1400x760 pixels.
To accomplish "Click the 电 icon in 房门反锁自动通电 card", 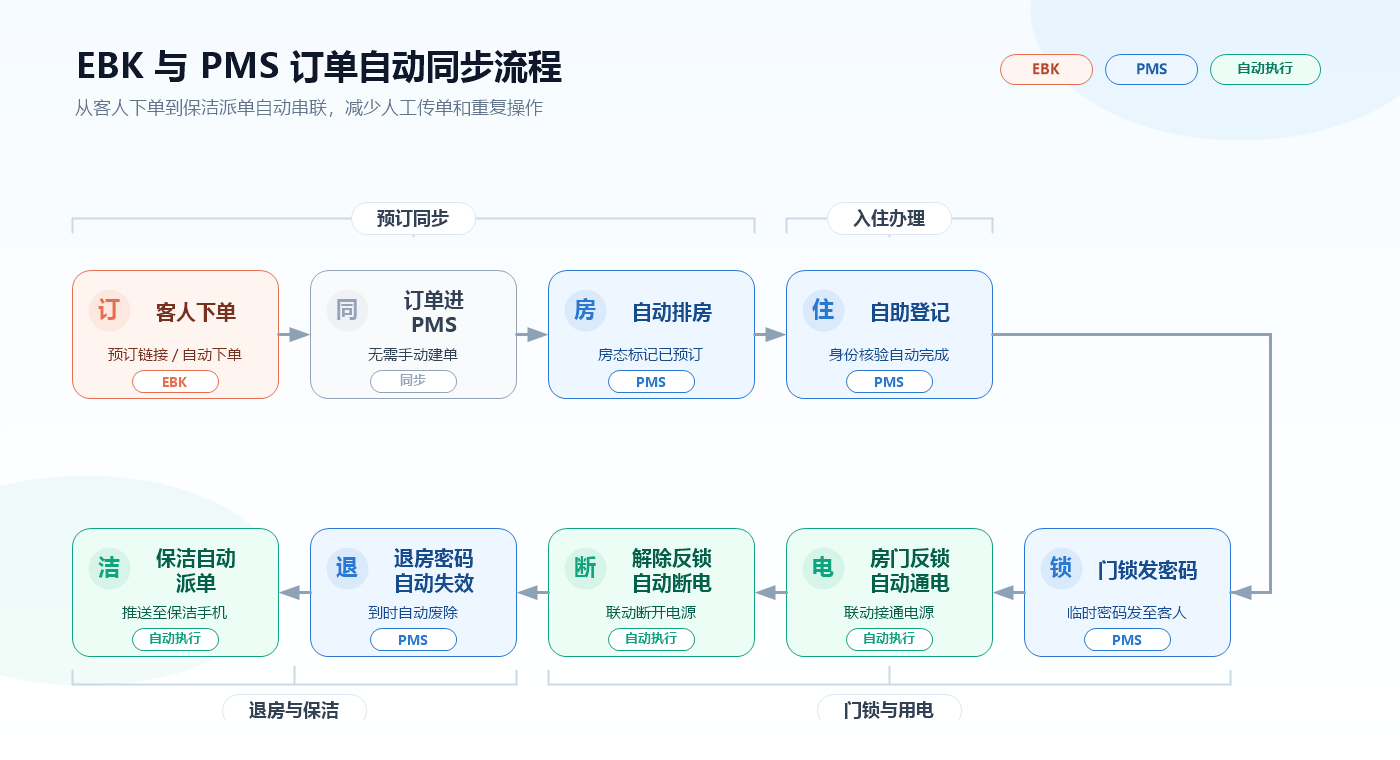I will [x=823, y=569].
